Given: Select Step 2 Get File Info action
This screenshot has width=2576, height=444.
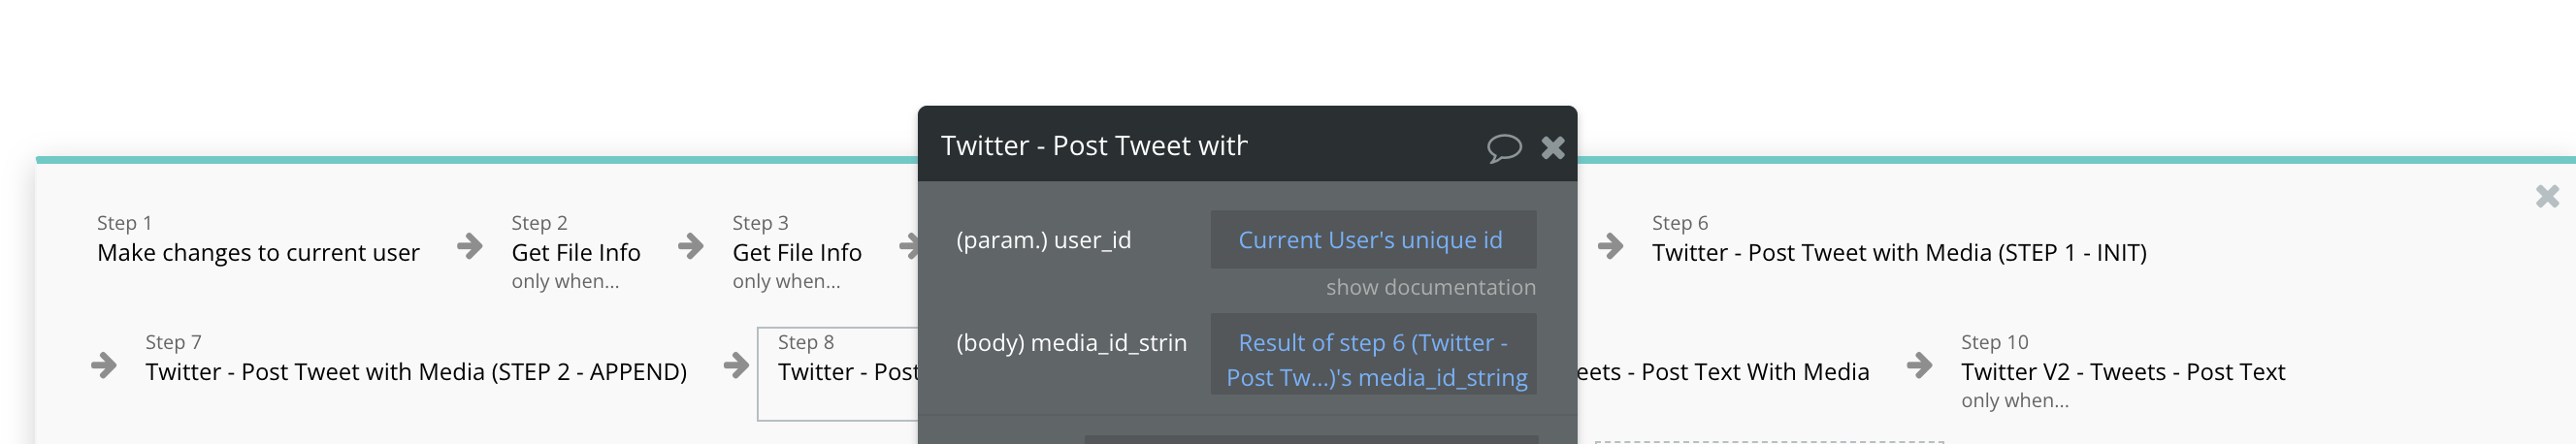Looking at the screenshot, I should 576,252.
